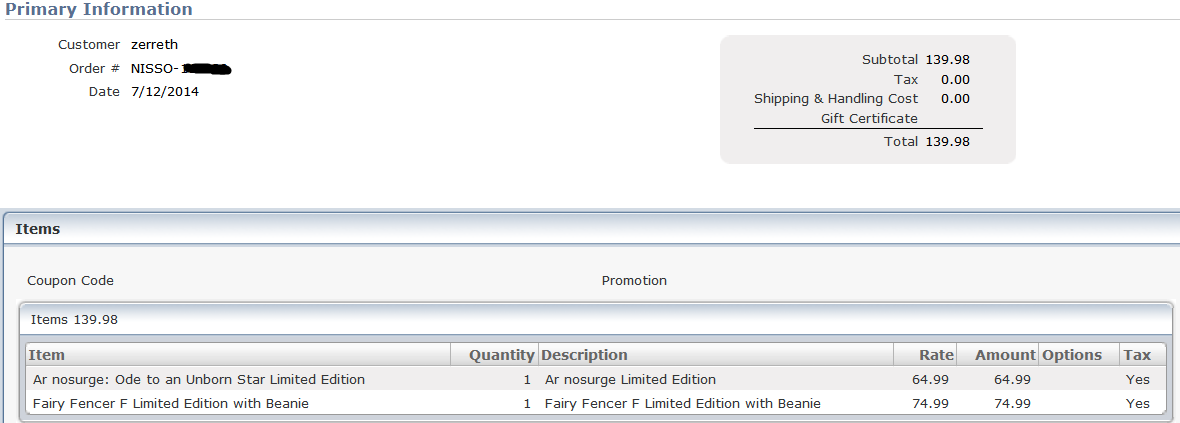Click the Subtotal value in summary box
This screenshot has width=1180, height=423.
coord(947,60)
